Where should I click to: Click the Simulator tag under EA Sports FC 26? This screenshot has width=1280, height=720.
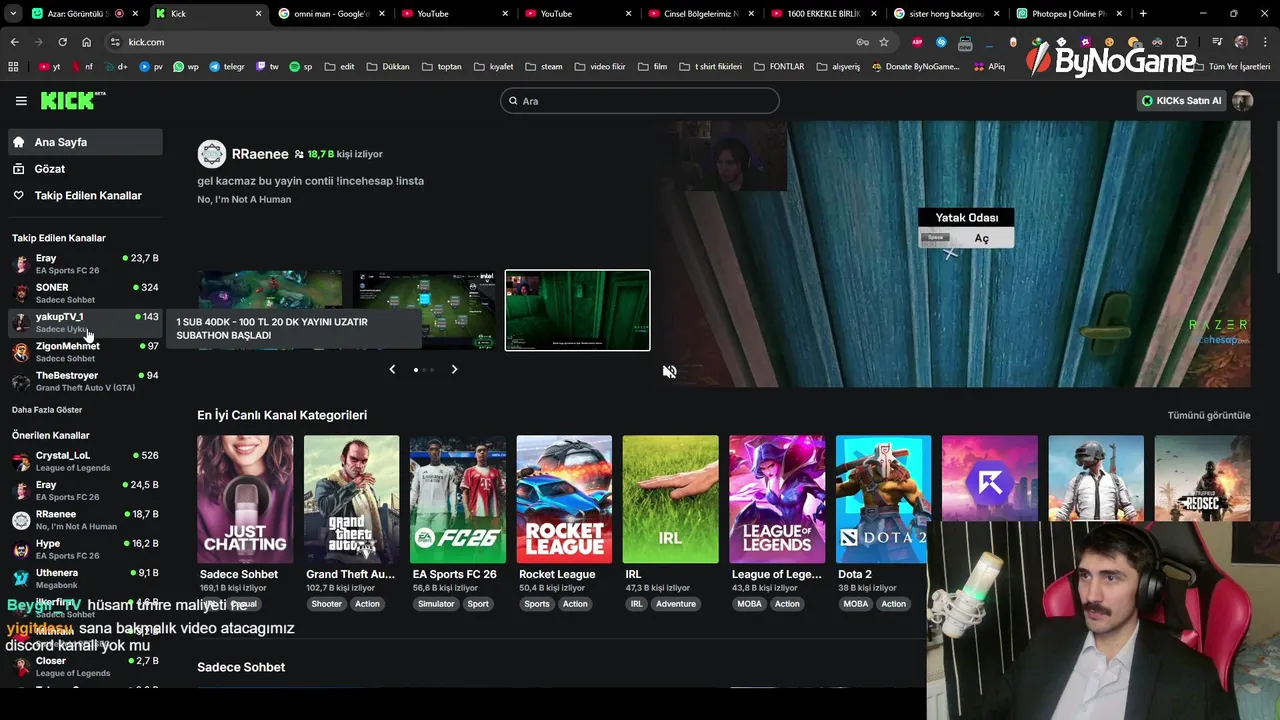436,604
